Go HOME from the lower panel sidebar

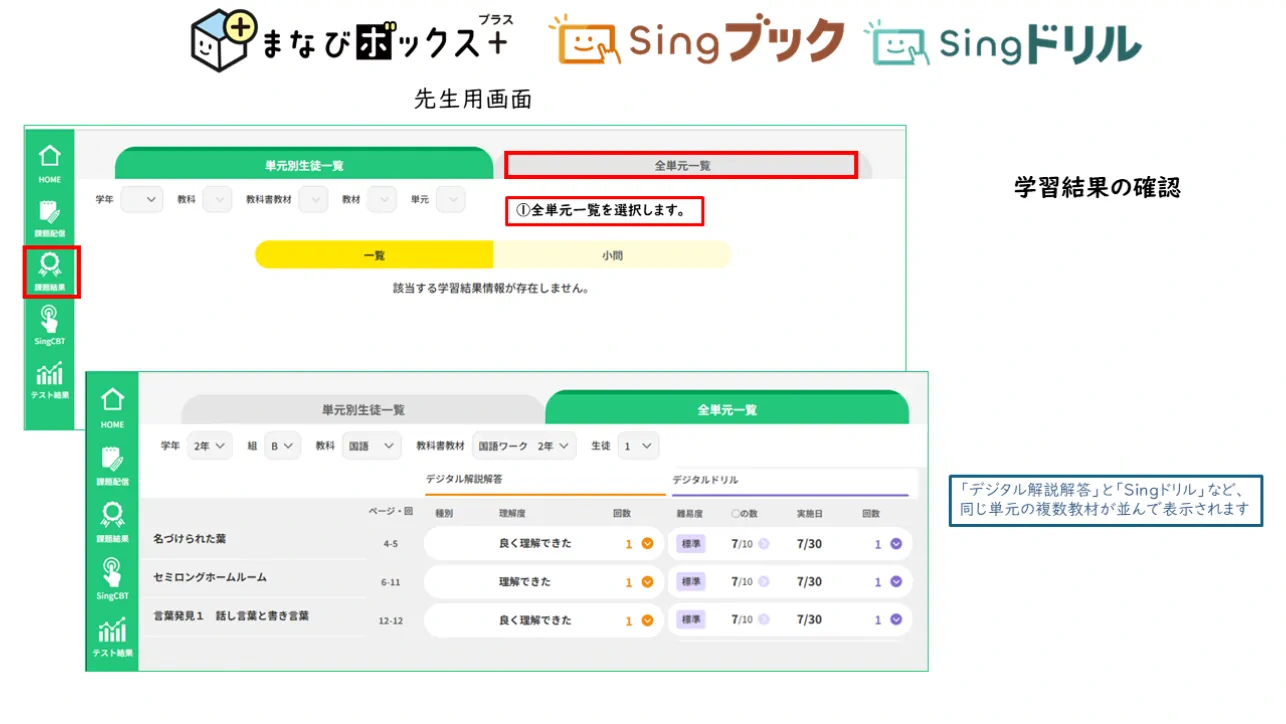112,407
